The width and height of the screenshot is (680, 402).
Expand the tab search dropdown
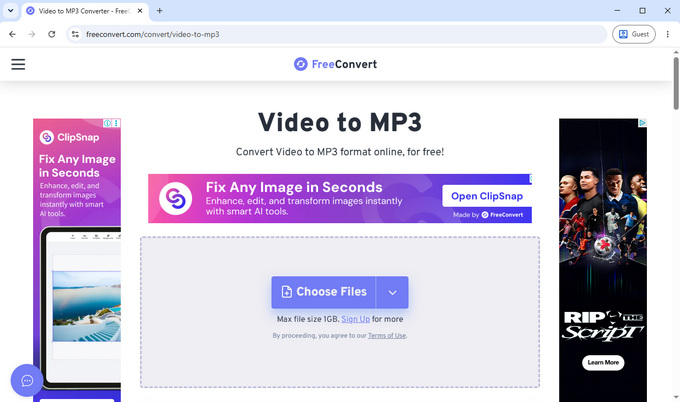(10, 11)
